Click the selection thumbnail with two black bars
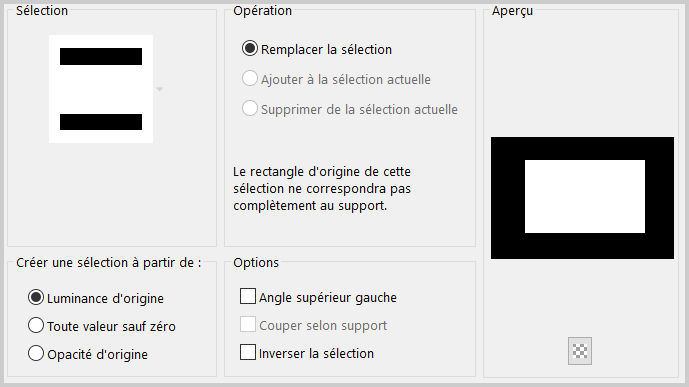The width and height of the screenshot is (689, 387). [101, 89]
